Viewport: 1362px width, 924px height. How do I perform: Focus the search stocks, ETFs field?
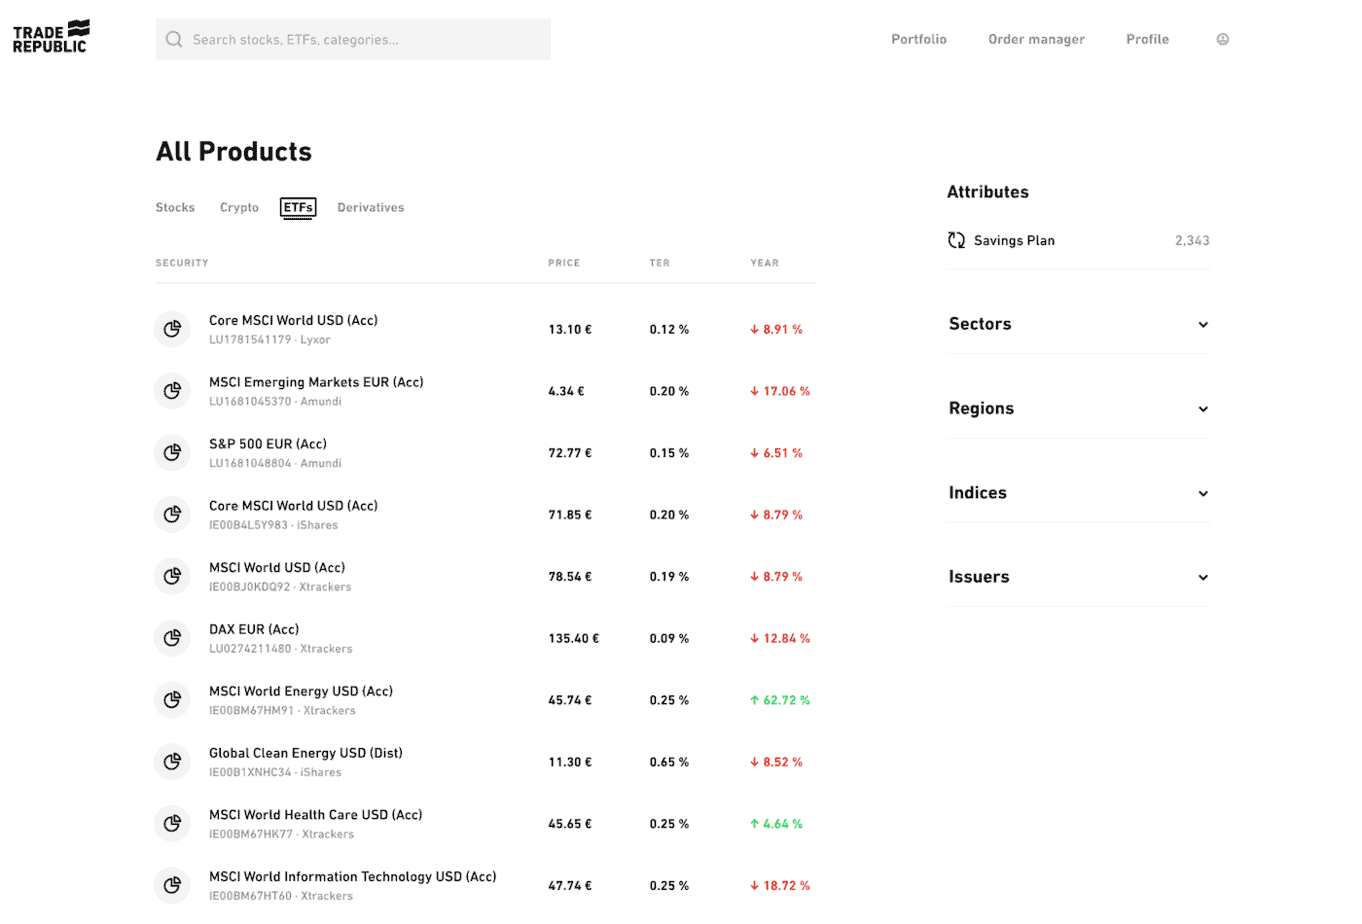point(353,39)
